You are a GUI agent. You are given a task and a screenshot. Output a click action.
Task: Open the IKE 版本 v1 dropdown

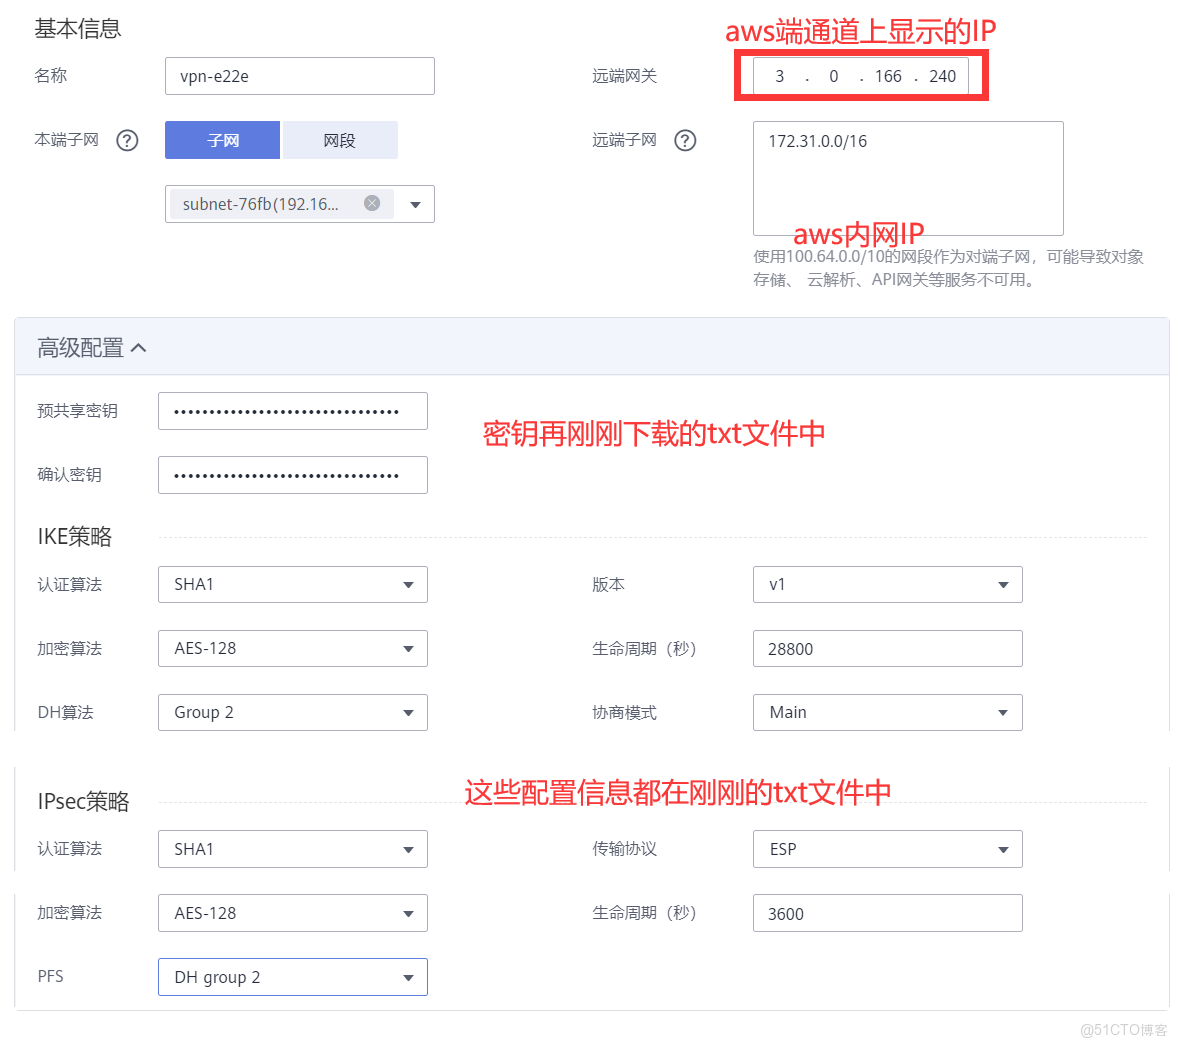click(887, 584)
